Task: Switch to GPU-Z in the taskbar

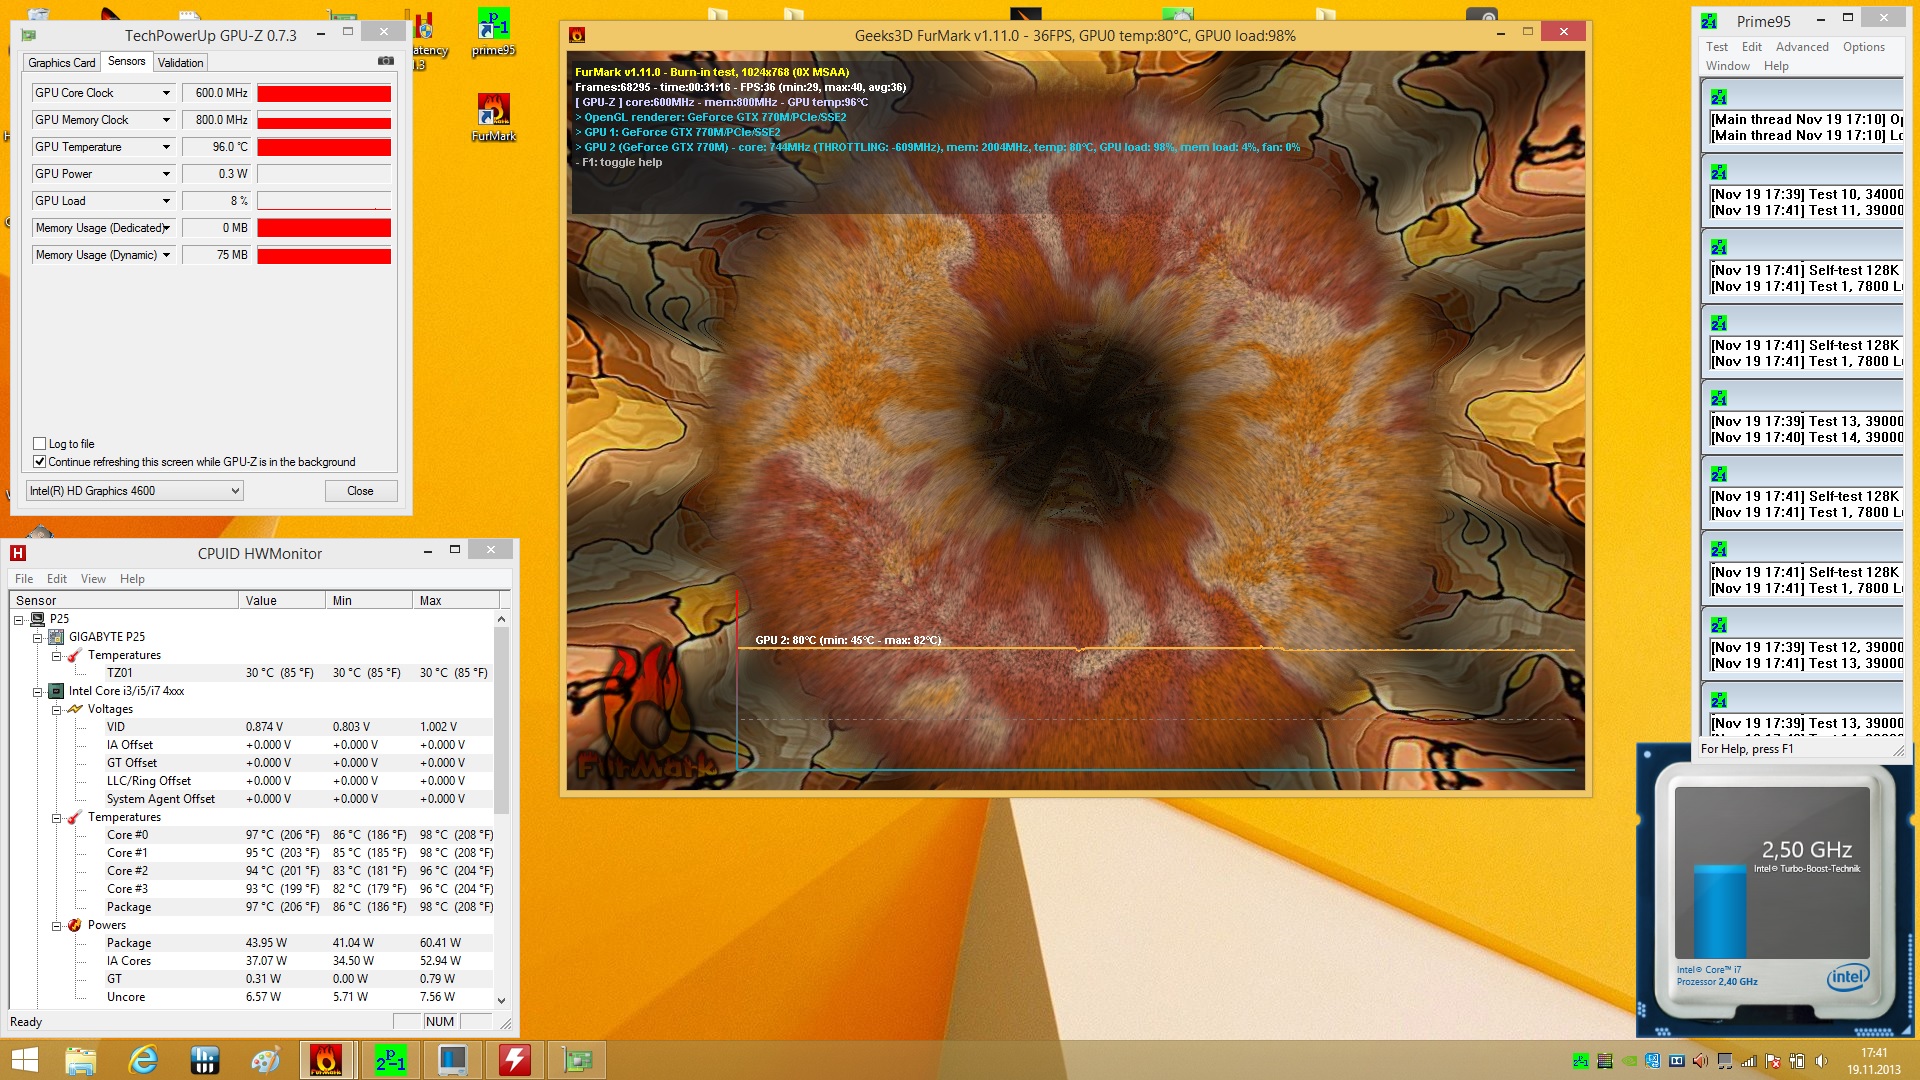Action: pyautogui.click(x=577, y=1060)
